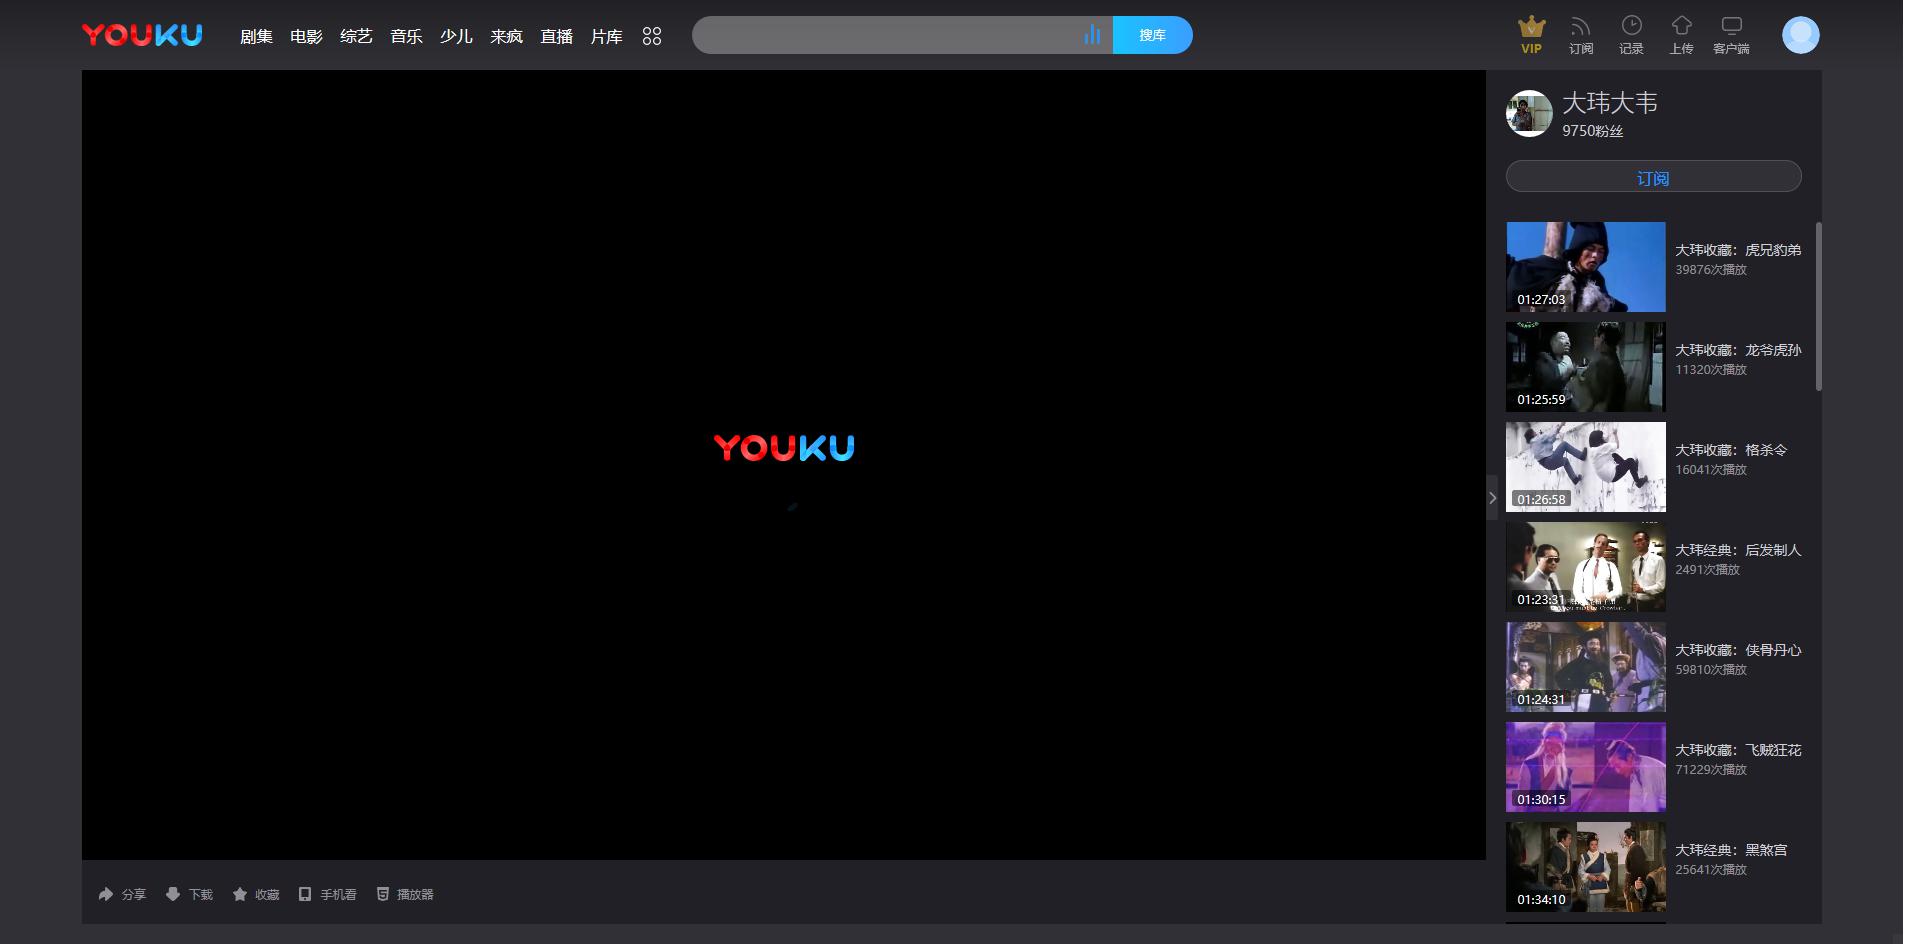The width and height of the screenshot is (1920, 944).
Task: Subscribe to 大玮大韦 channel
Action: click(x=1652, y=176)
